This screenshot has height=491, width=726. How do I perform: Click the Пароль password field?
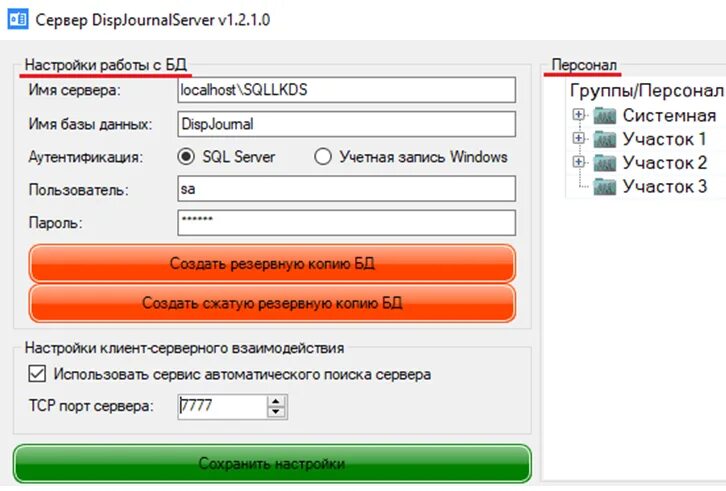click(346, 223)
